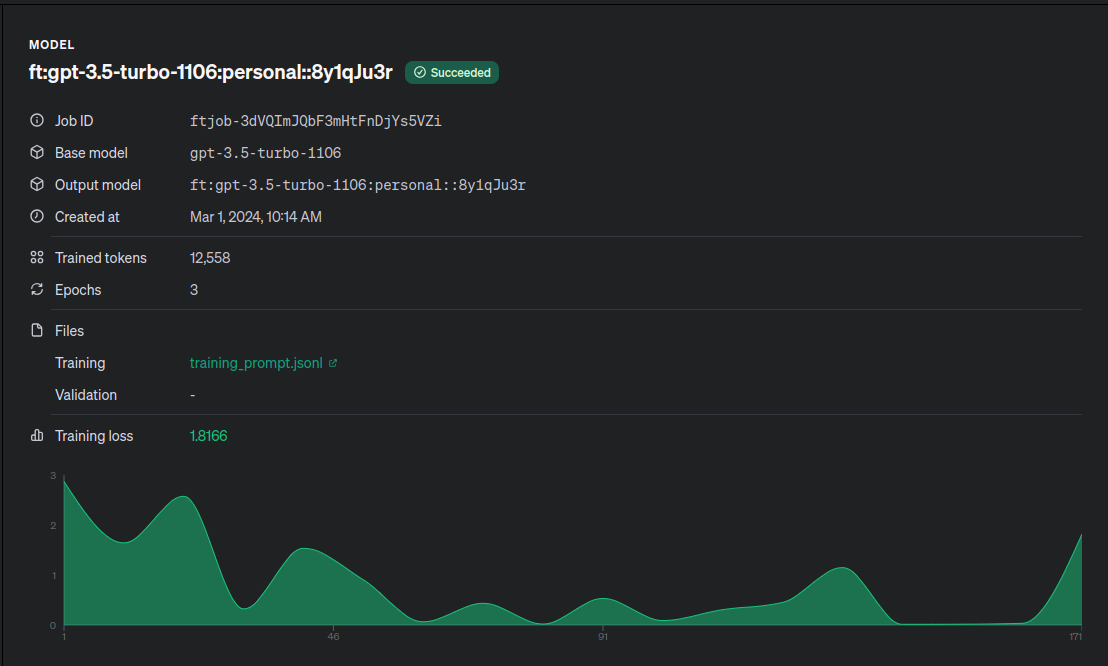Click step 171 on the chart x-axis
The width and height of the screenshot is (1108, 666).
[x=1075, y=637]
